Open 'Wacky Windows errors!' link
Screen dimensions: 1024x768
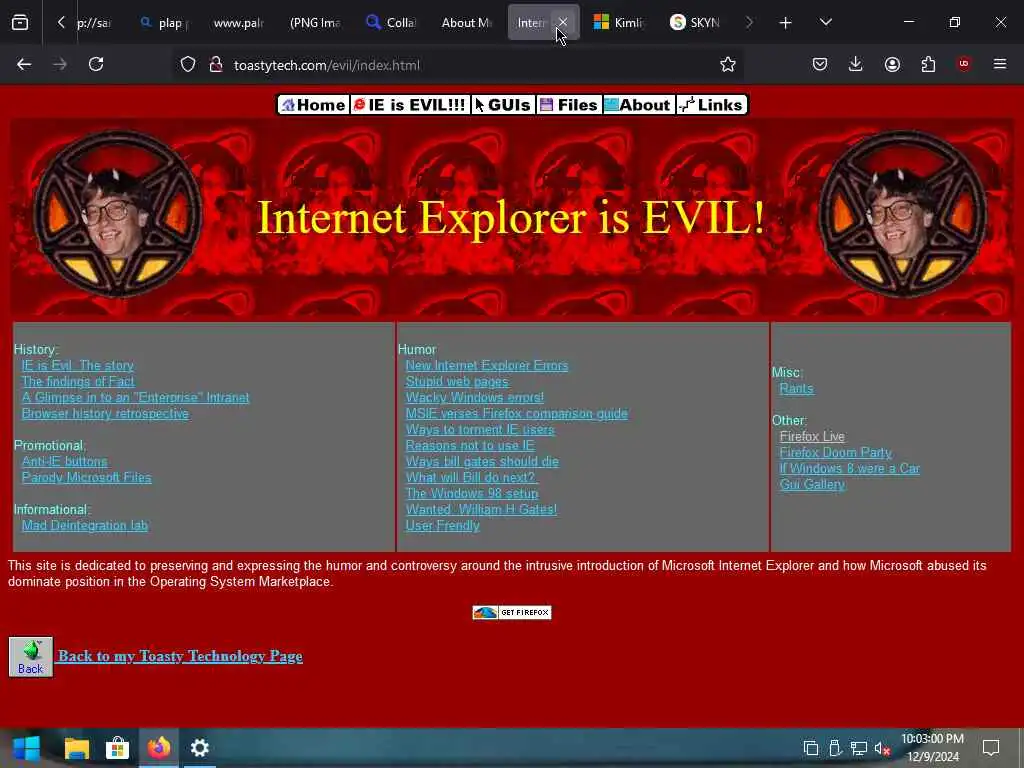475,398
